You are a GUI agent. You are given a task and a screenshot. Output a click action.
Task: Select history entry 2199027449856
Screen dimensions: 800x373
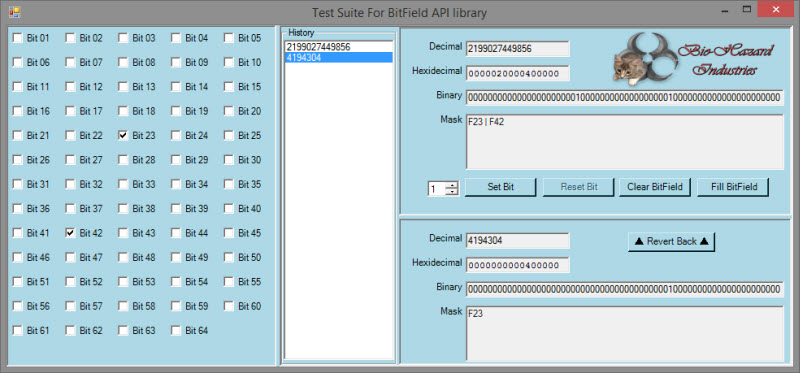coord(339,47)
